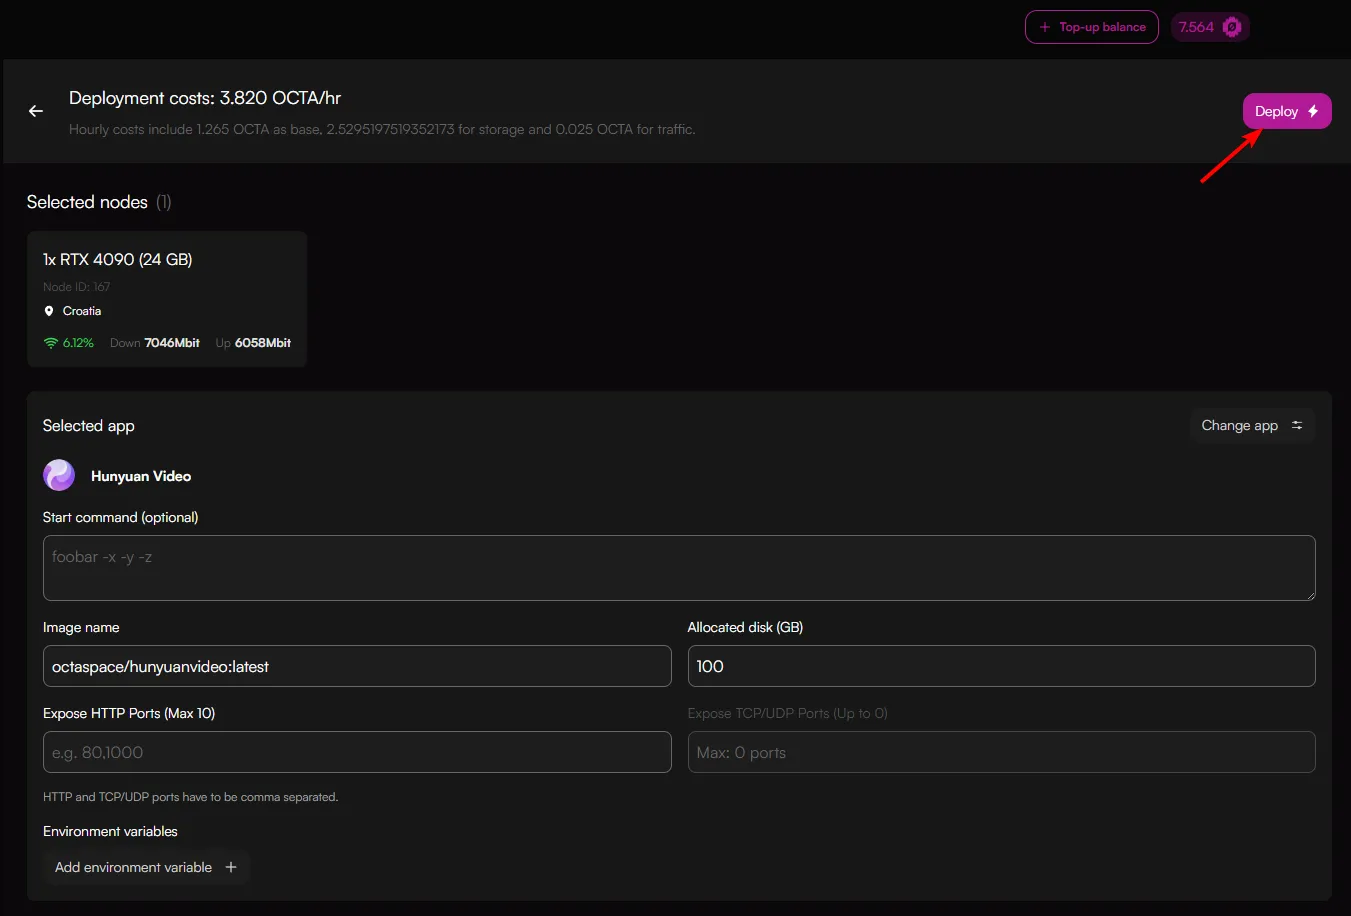Click the back arrow icon

point(36,111)
